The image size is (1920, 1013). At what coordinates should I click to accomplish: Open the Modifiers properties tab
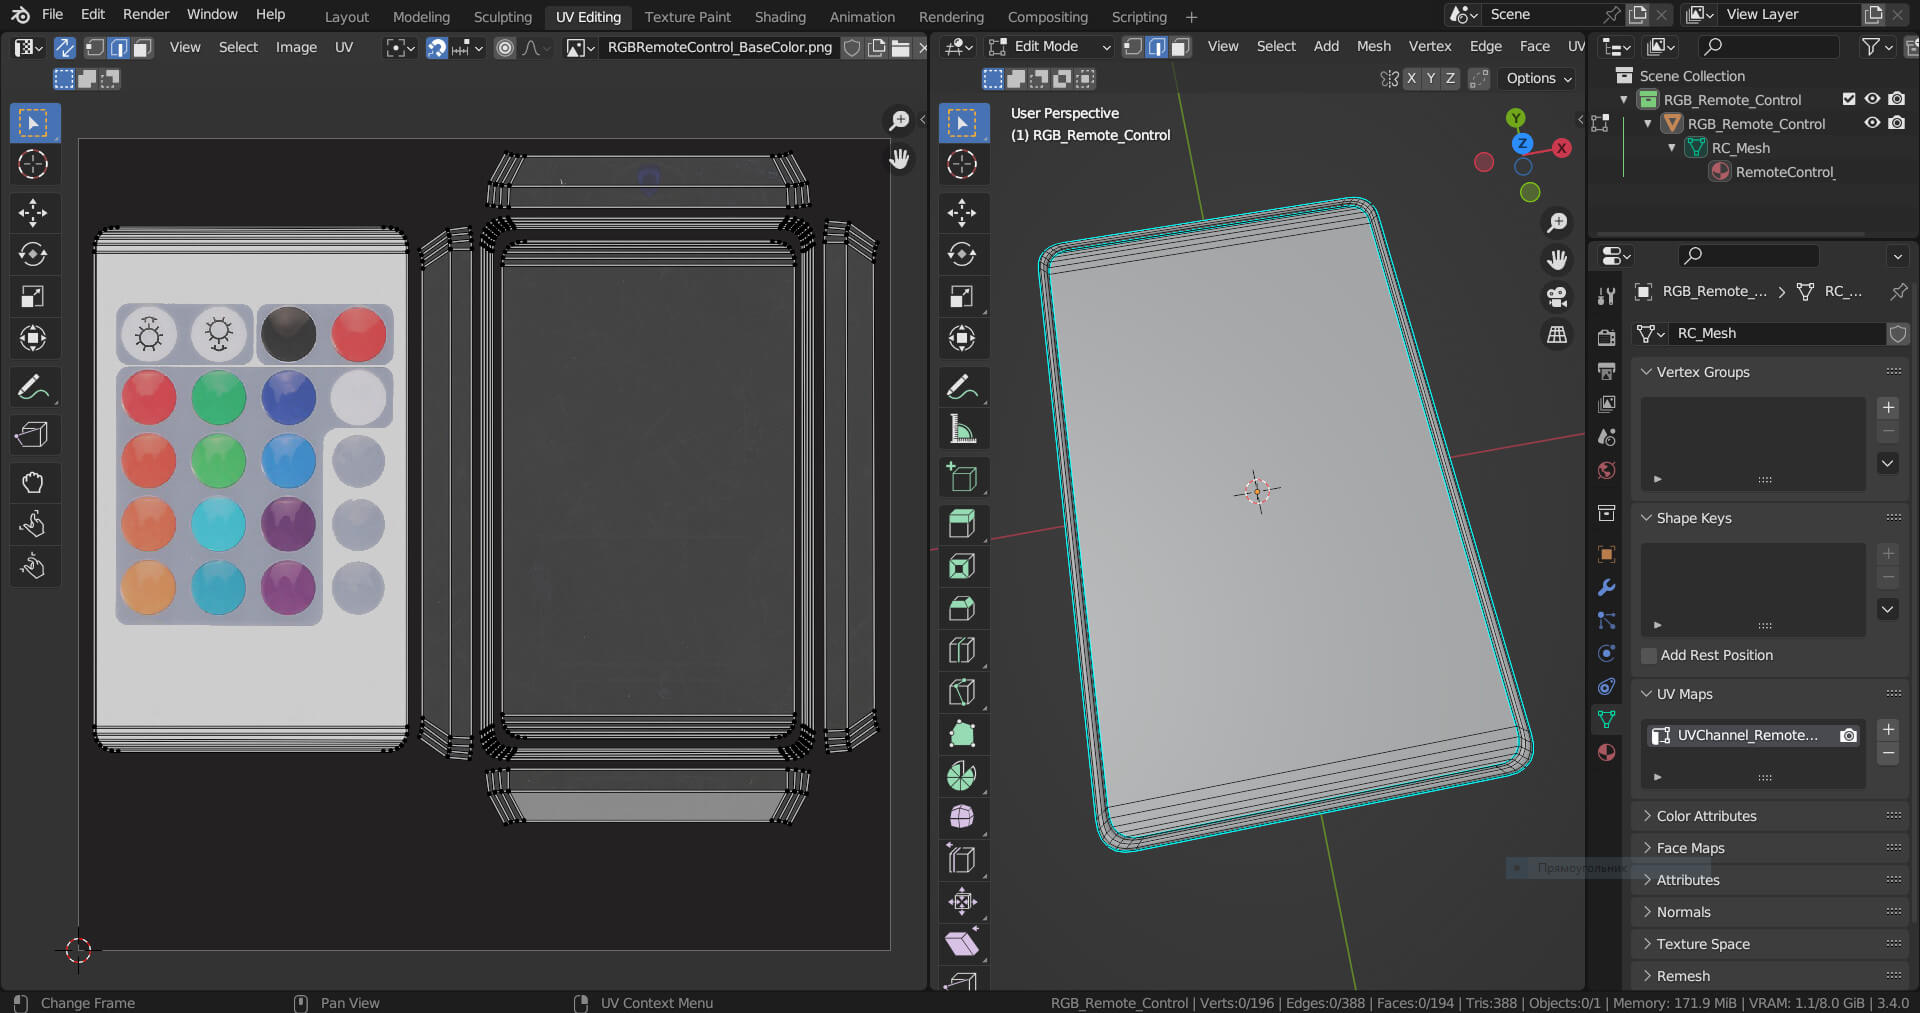click(1606, 587)
